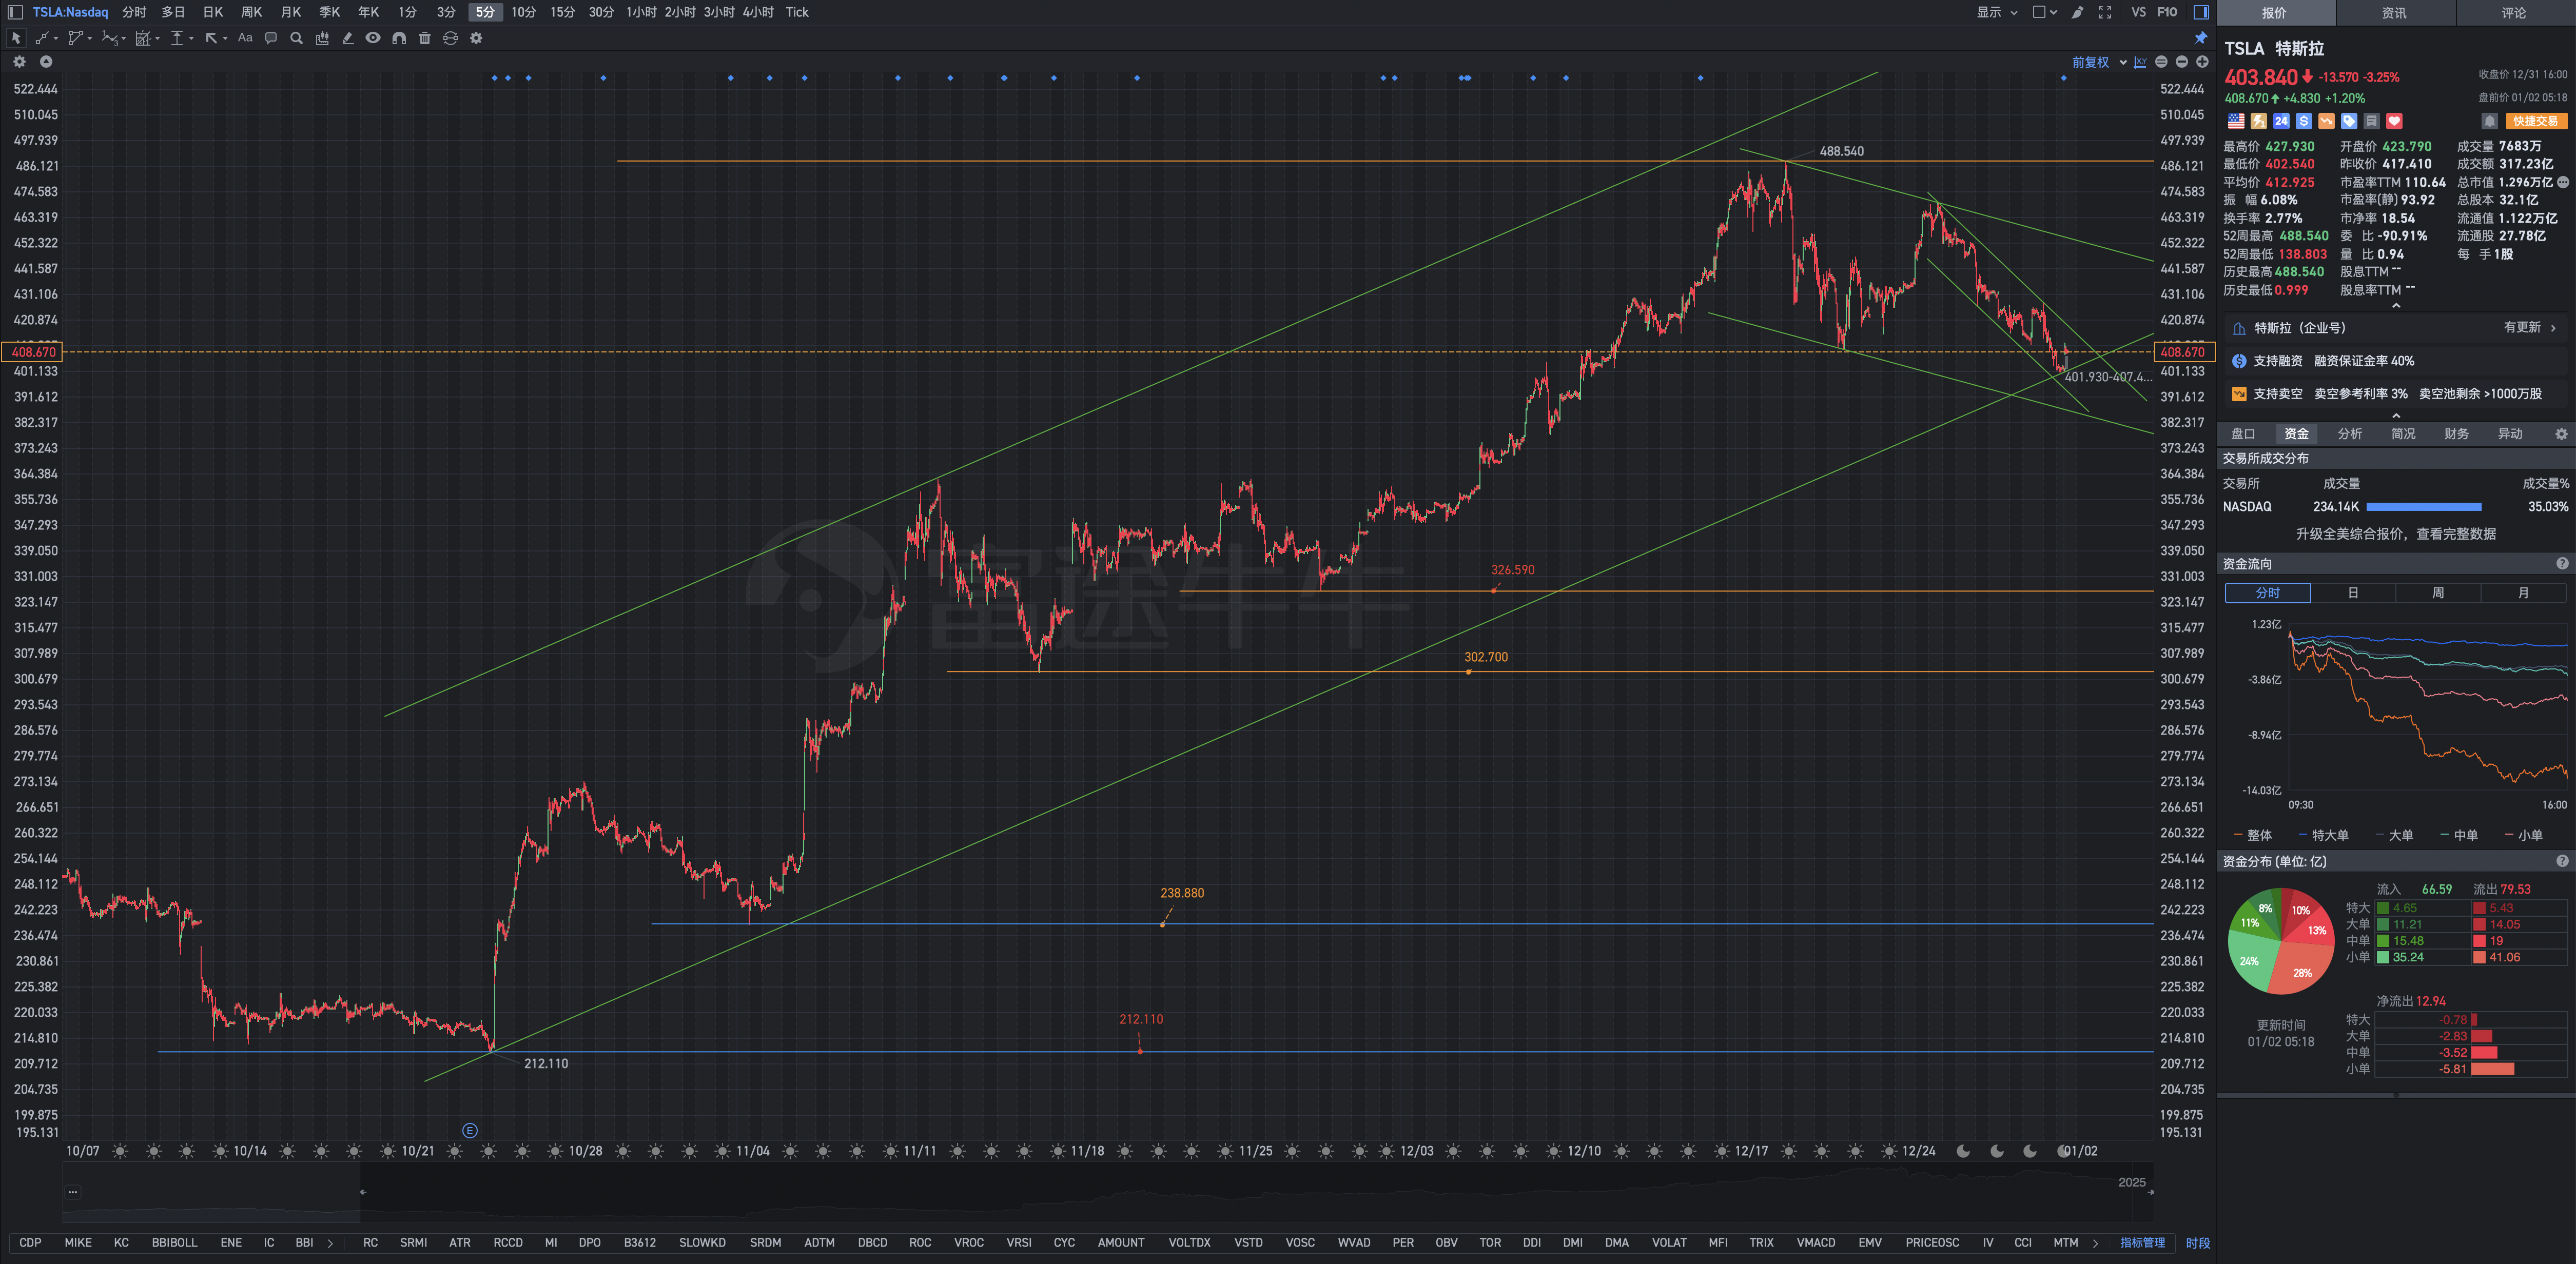
Task: Open the 显示 display dropdown
Action: [x=1996, y=12]
